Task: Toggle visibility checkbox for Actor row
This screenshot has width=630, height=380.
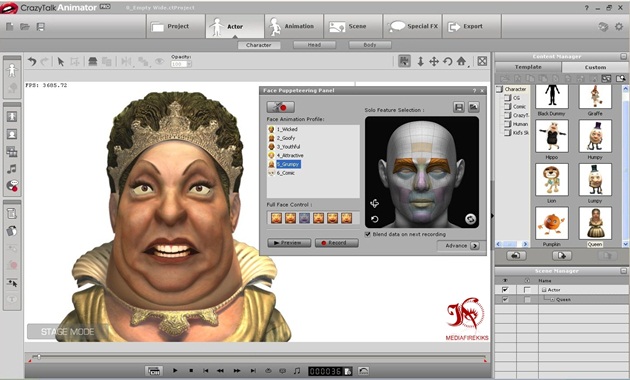Action: pyautogui.click(x=505, y=290)
